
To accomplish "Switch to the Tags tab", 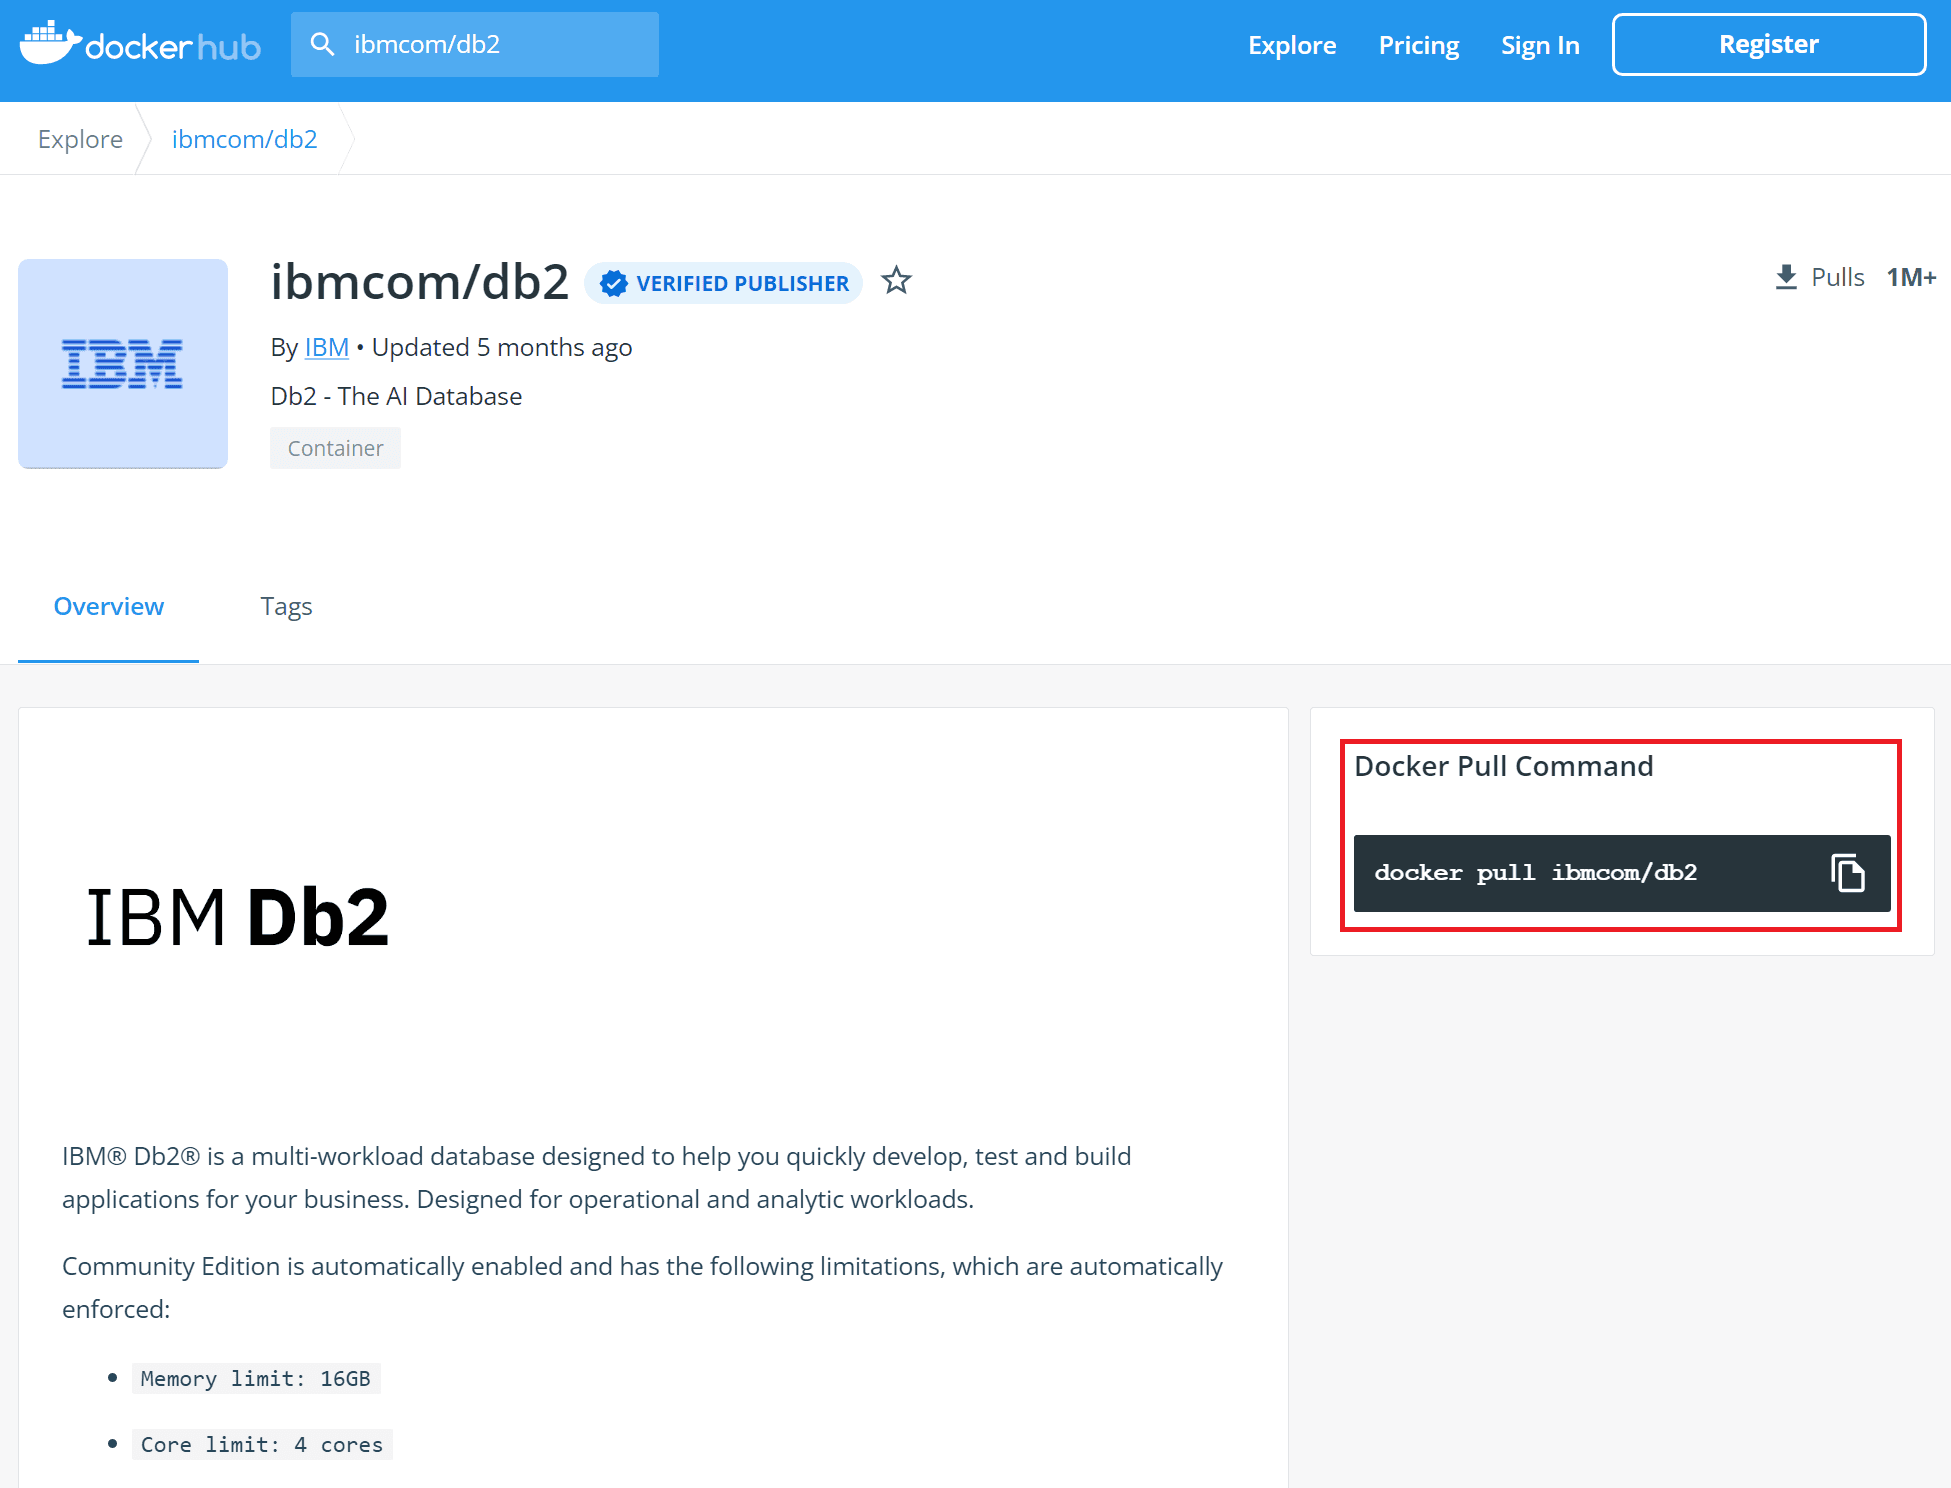I will [286, 606].
